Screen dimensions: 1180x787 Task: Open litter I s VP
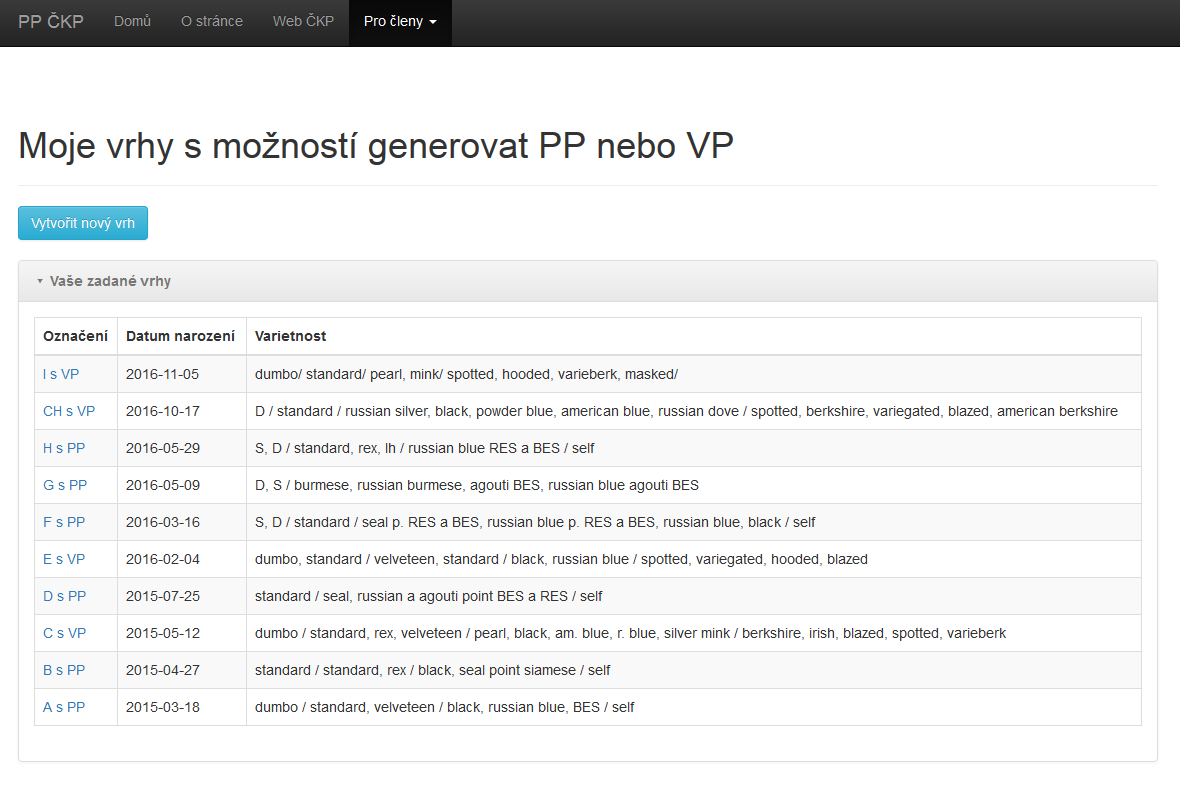coord(61,374)
